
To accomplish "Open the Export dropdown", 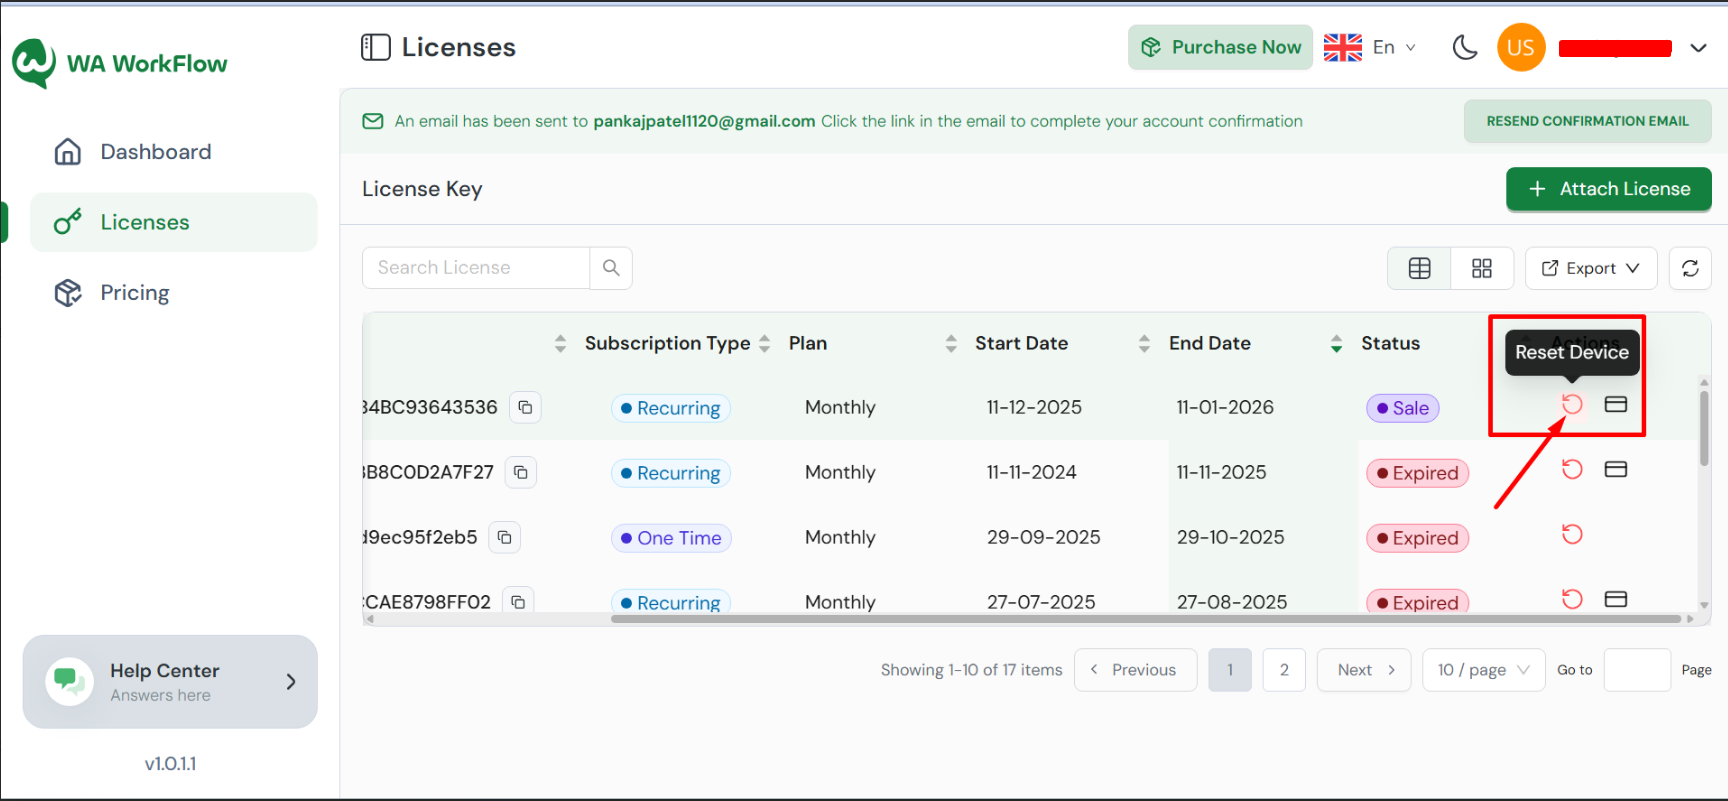I will (x=1590, y=268).
